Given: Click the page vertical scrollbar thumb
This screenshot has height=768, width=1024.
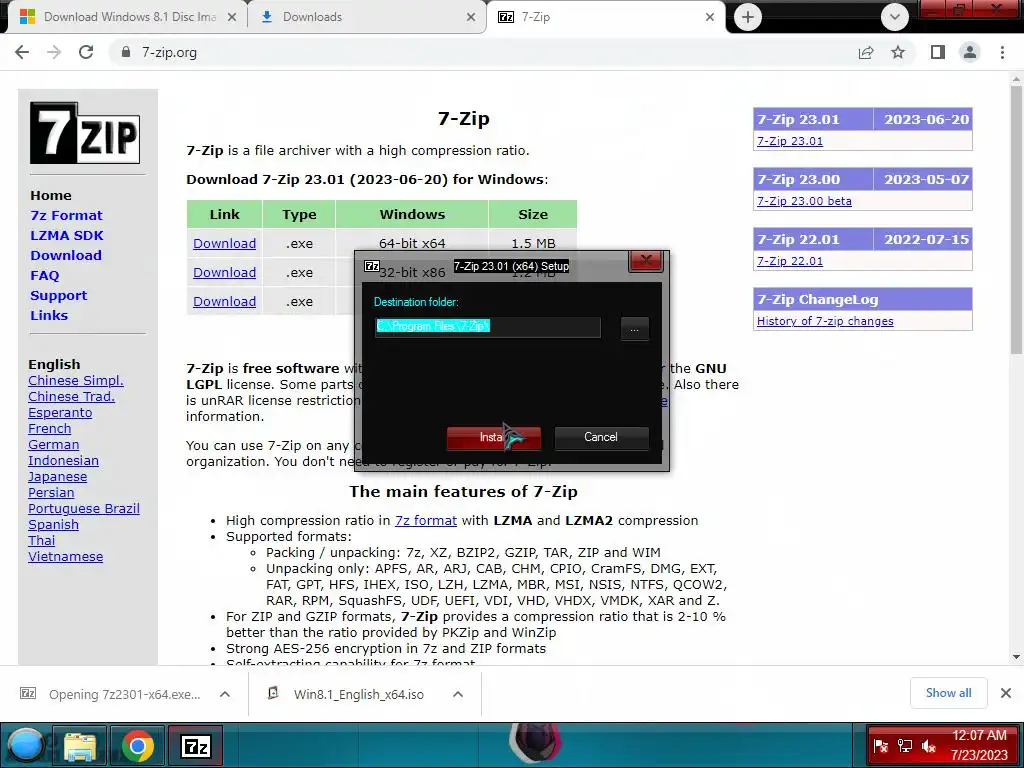Looking at the screenshot, I should 1016,219.
